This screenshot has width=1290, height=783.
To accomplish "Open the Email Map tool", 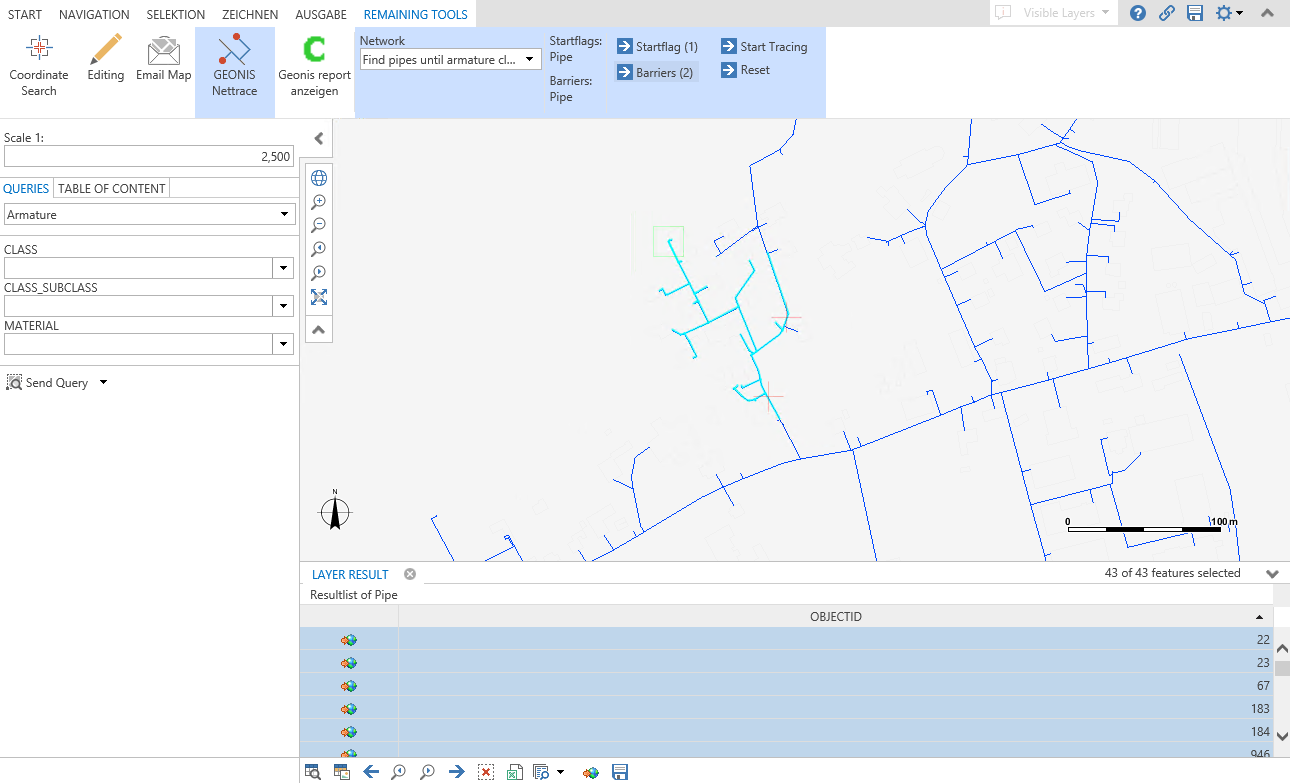I will [163, 63].
